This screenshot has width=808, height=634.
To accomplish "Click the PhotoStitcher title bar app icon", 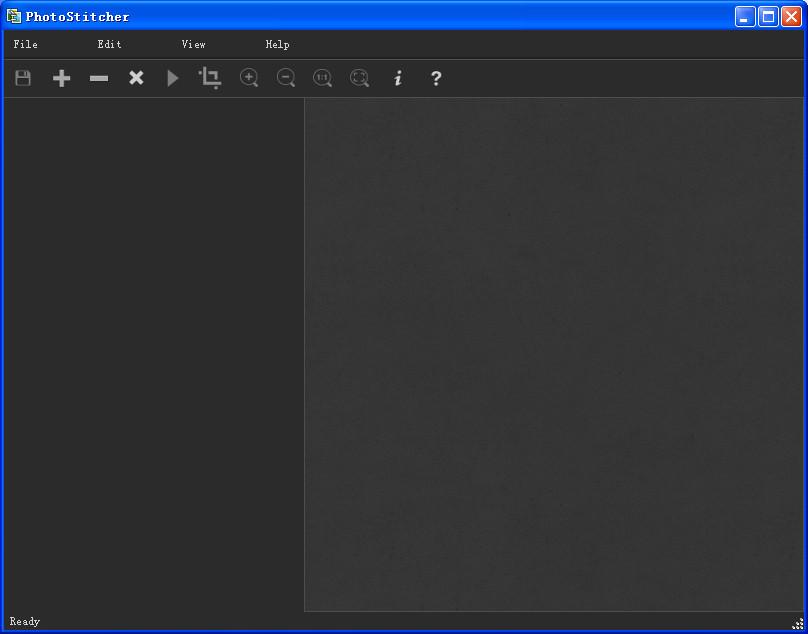I will (x=14, y=16).
